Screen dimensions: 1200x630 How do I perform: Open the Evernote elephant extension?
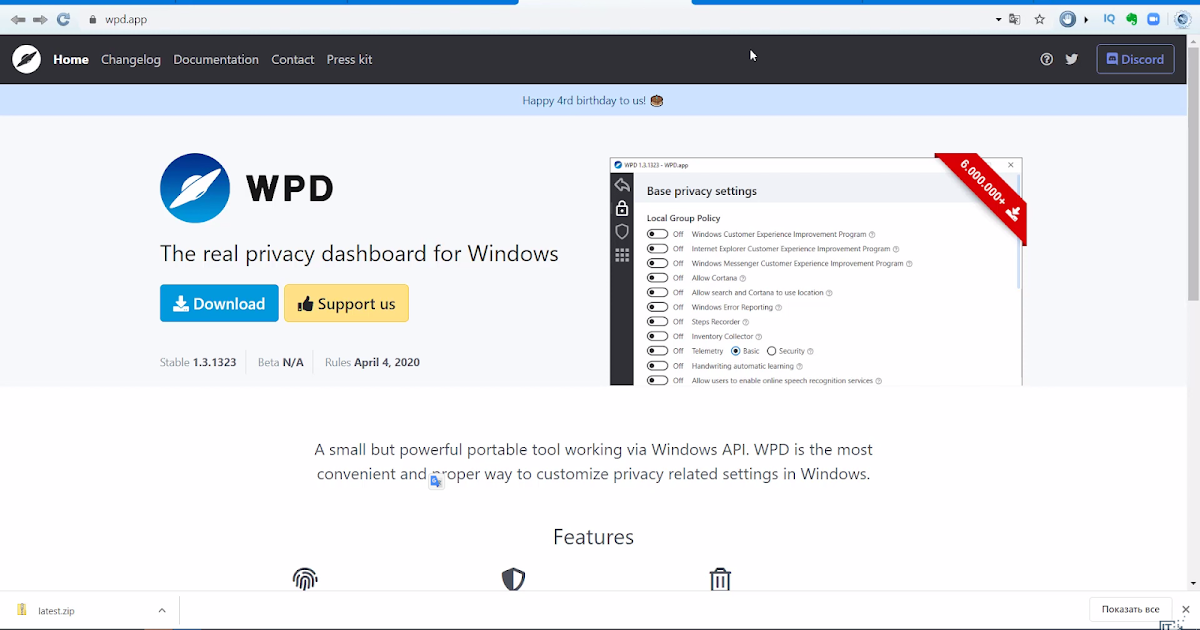(1131, 19)
